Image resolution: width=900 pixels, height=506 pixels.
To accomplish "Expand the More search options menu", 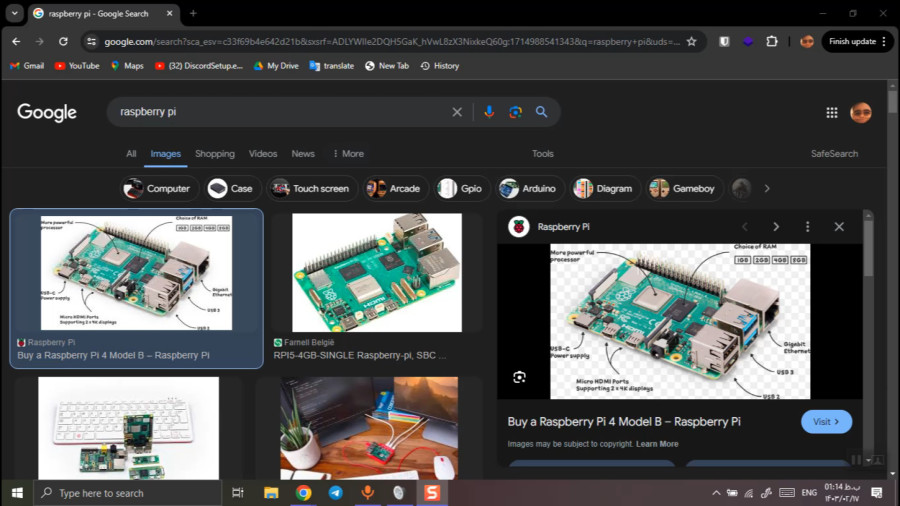I will [348, 154].
